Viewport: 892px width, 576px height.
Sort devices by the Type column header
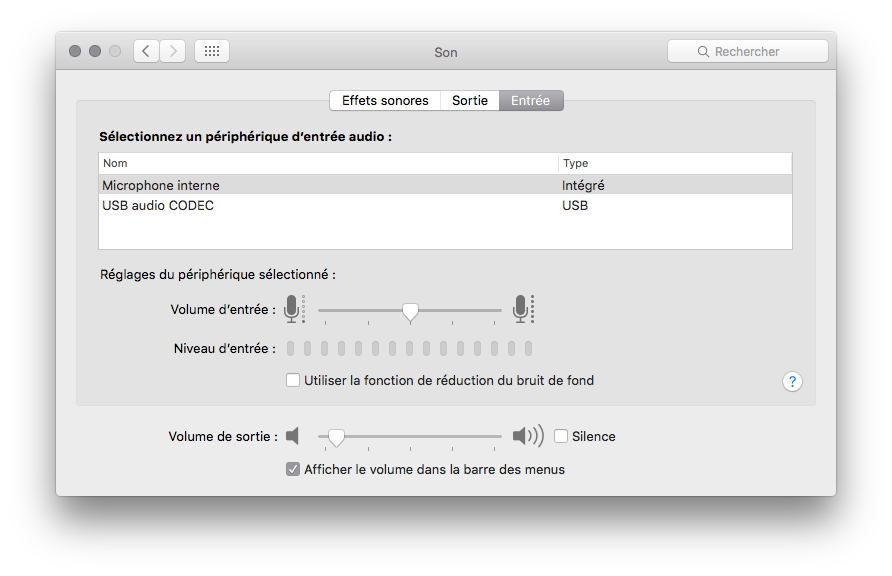tap(675, 163)
